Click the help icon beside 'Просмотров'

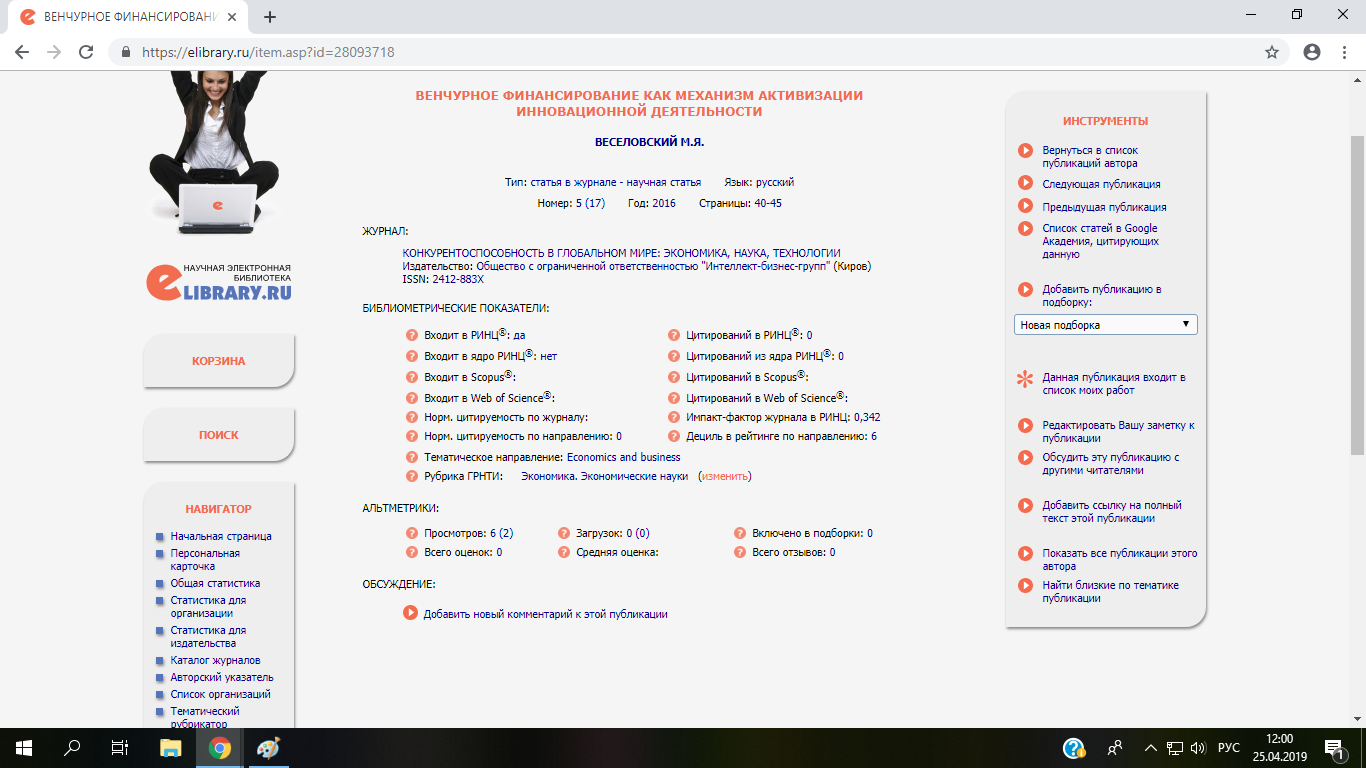click(411, 534)
